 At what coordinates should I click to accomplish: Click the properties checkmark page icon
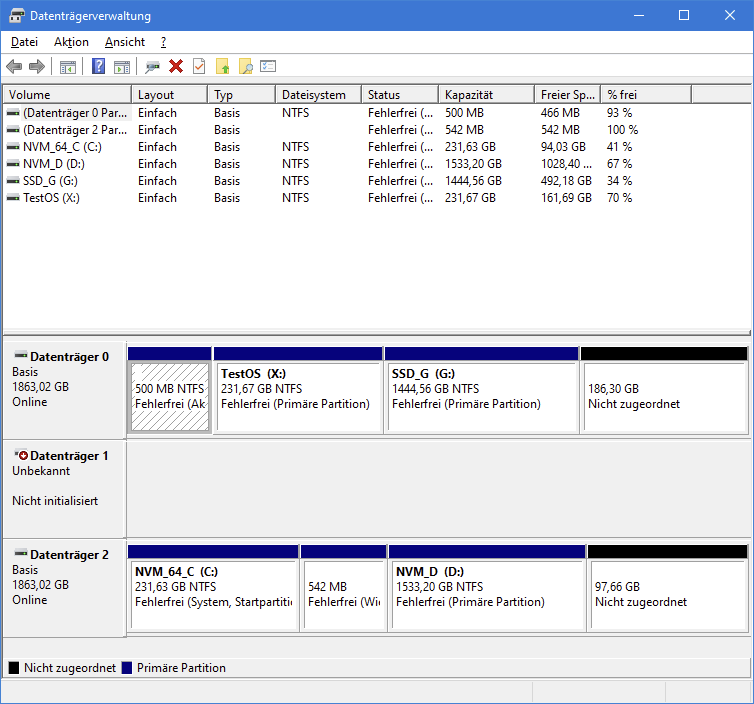[x=199, y=66]
